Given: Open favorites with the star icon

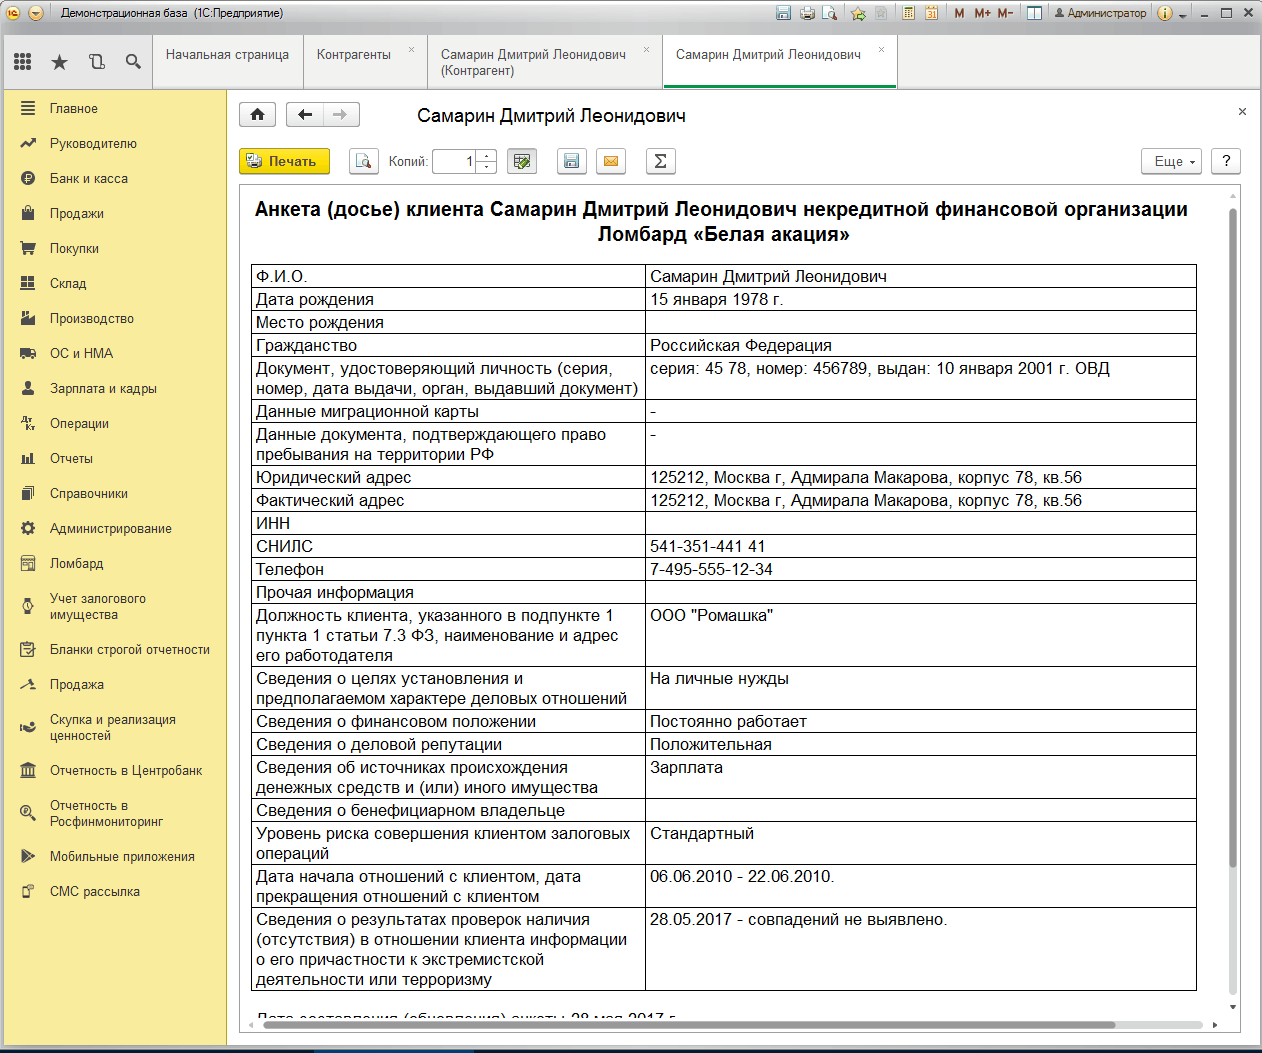Looking at the screenshot, I should click(x=60, y=62).
